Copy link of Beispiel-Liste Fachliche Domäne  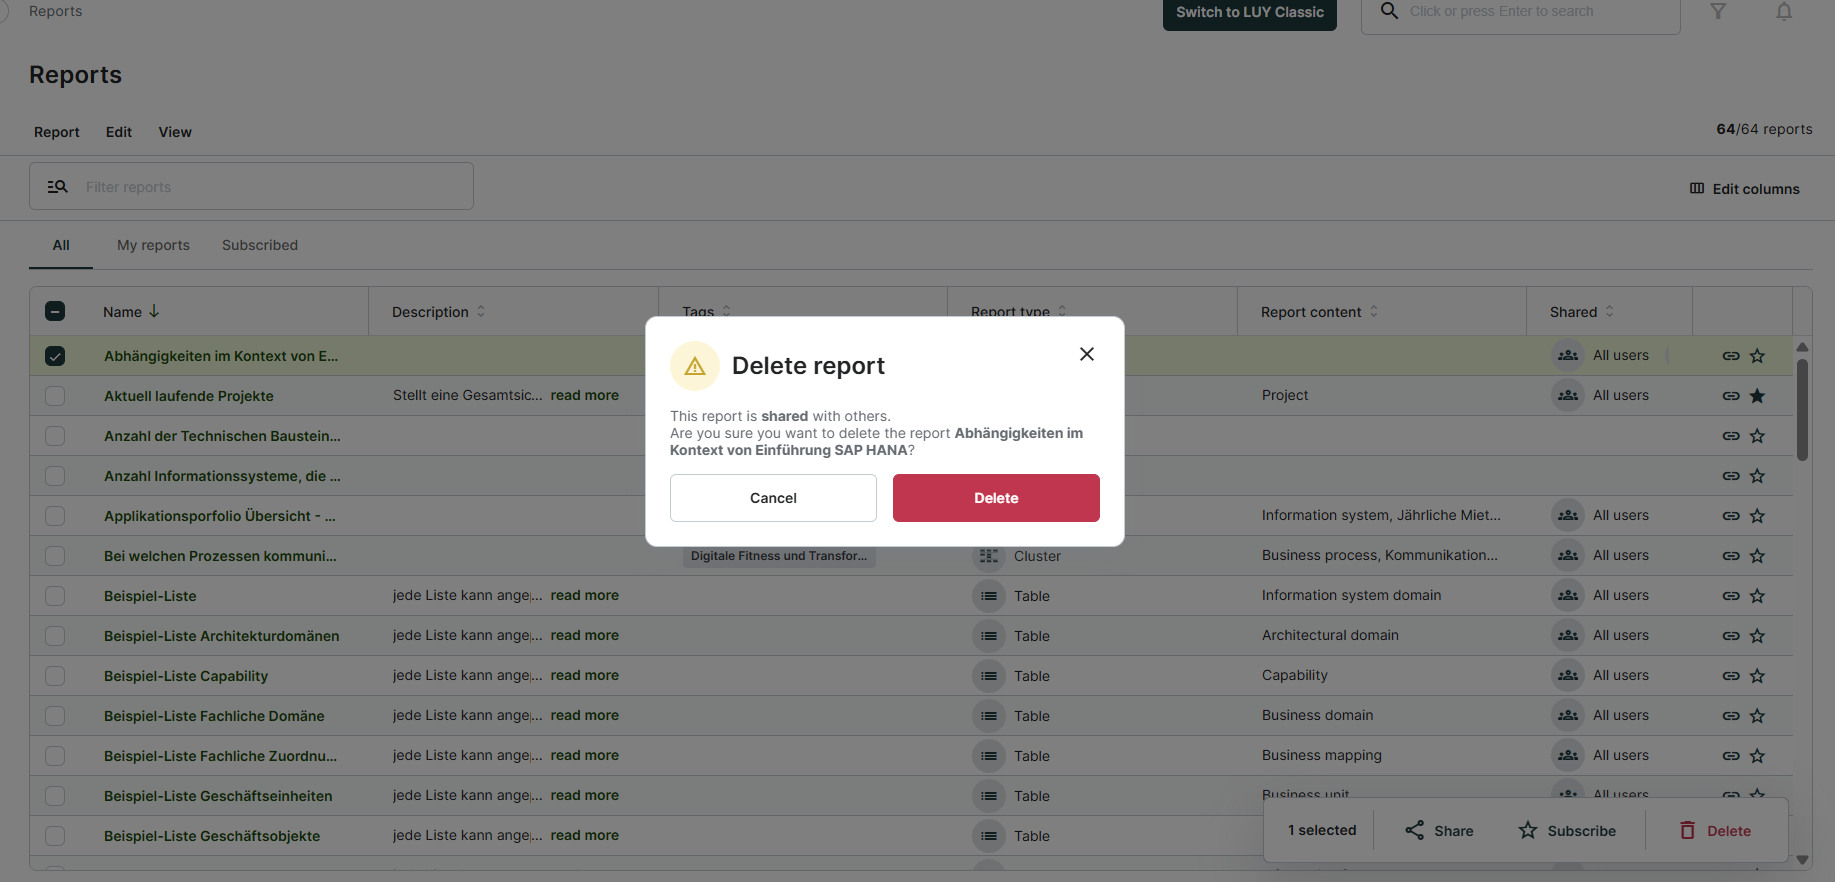[1730, 716]
